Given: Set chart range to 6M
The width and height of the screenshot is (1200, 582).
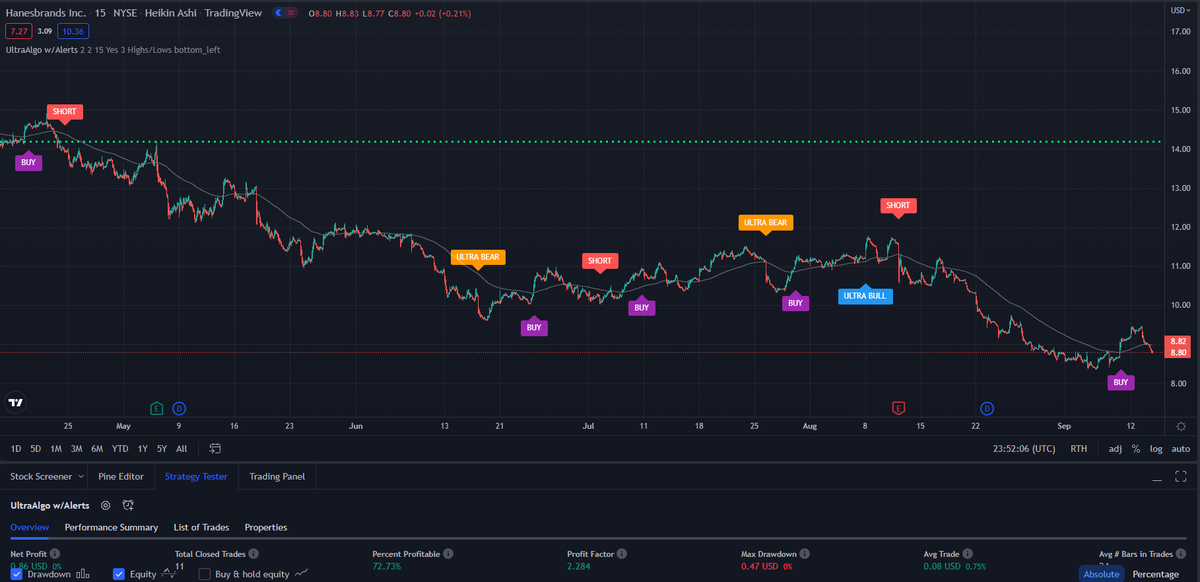Looking at the screenshot, I should point(97,449).
